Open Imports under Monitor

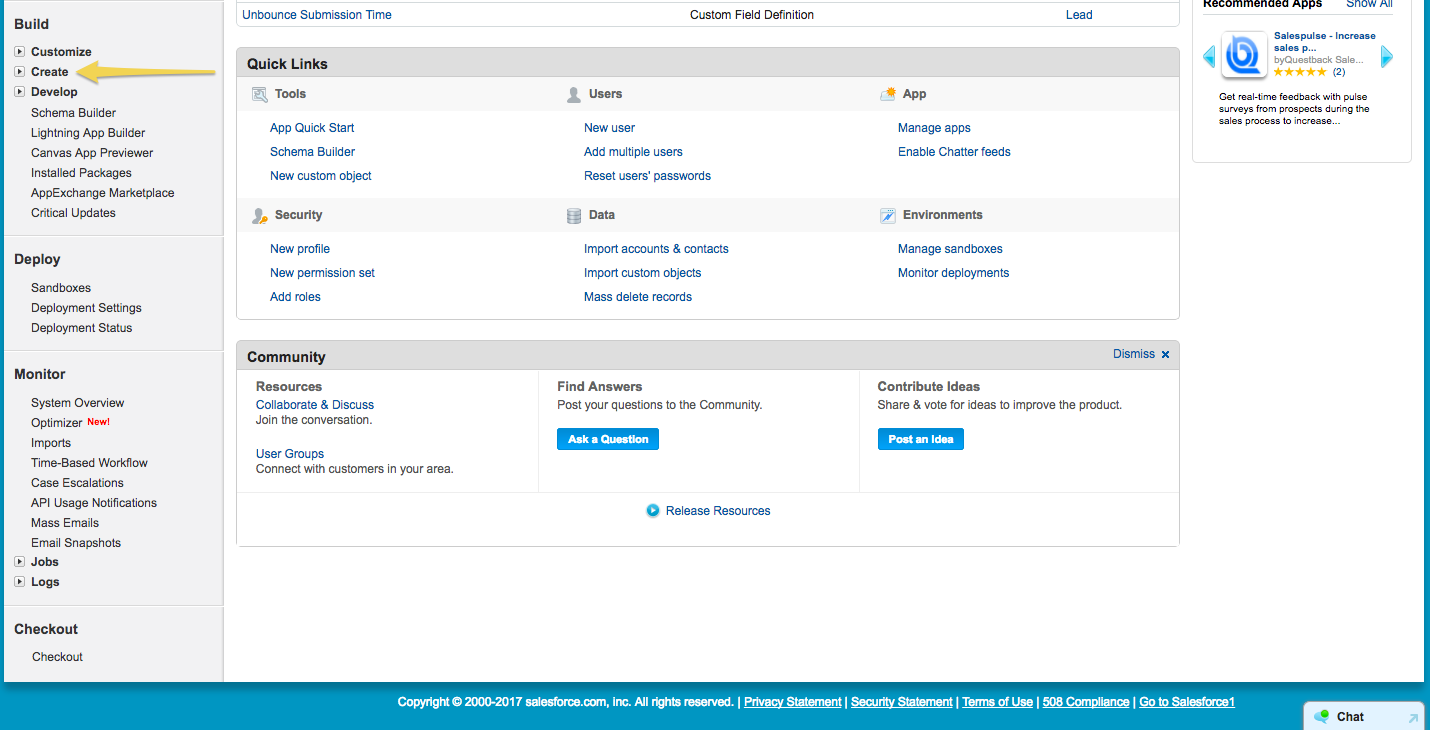tap(51, 443)
